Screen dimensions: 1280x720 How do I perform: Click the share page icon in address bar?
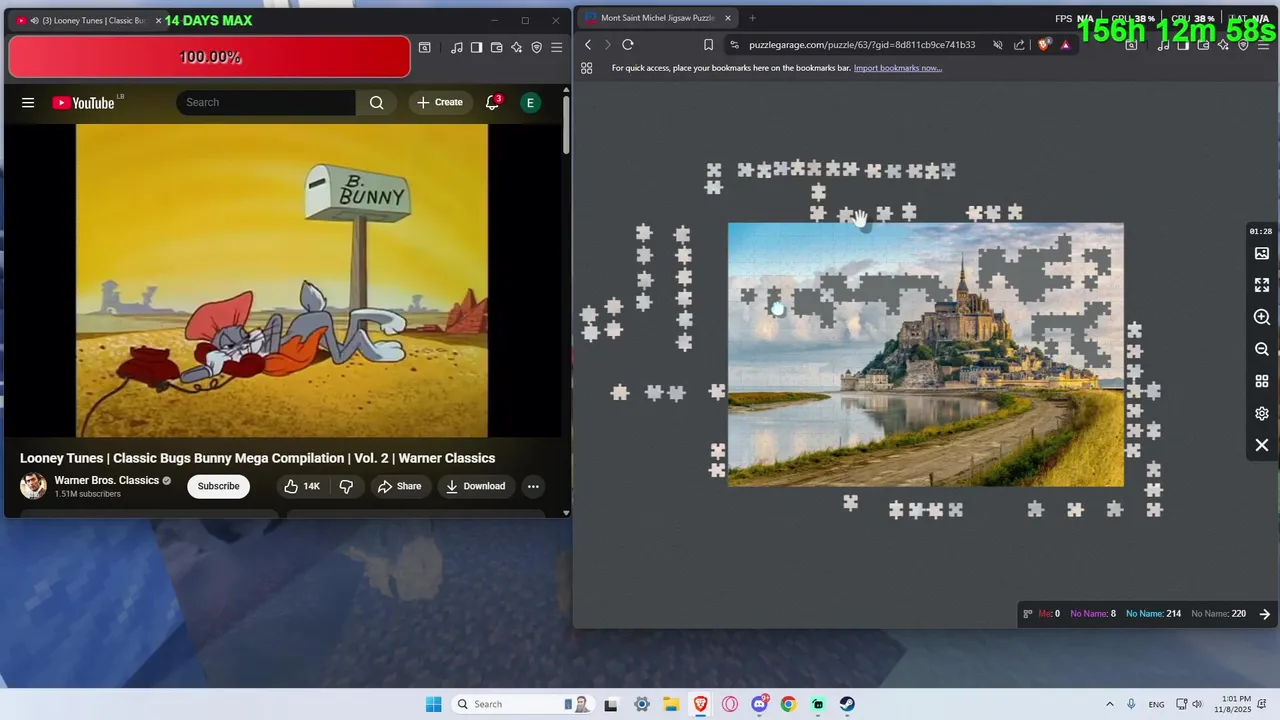(1019, 45)
